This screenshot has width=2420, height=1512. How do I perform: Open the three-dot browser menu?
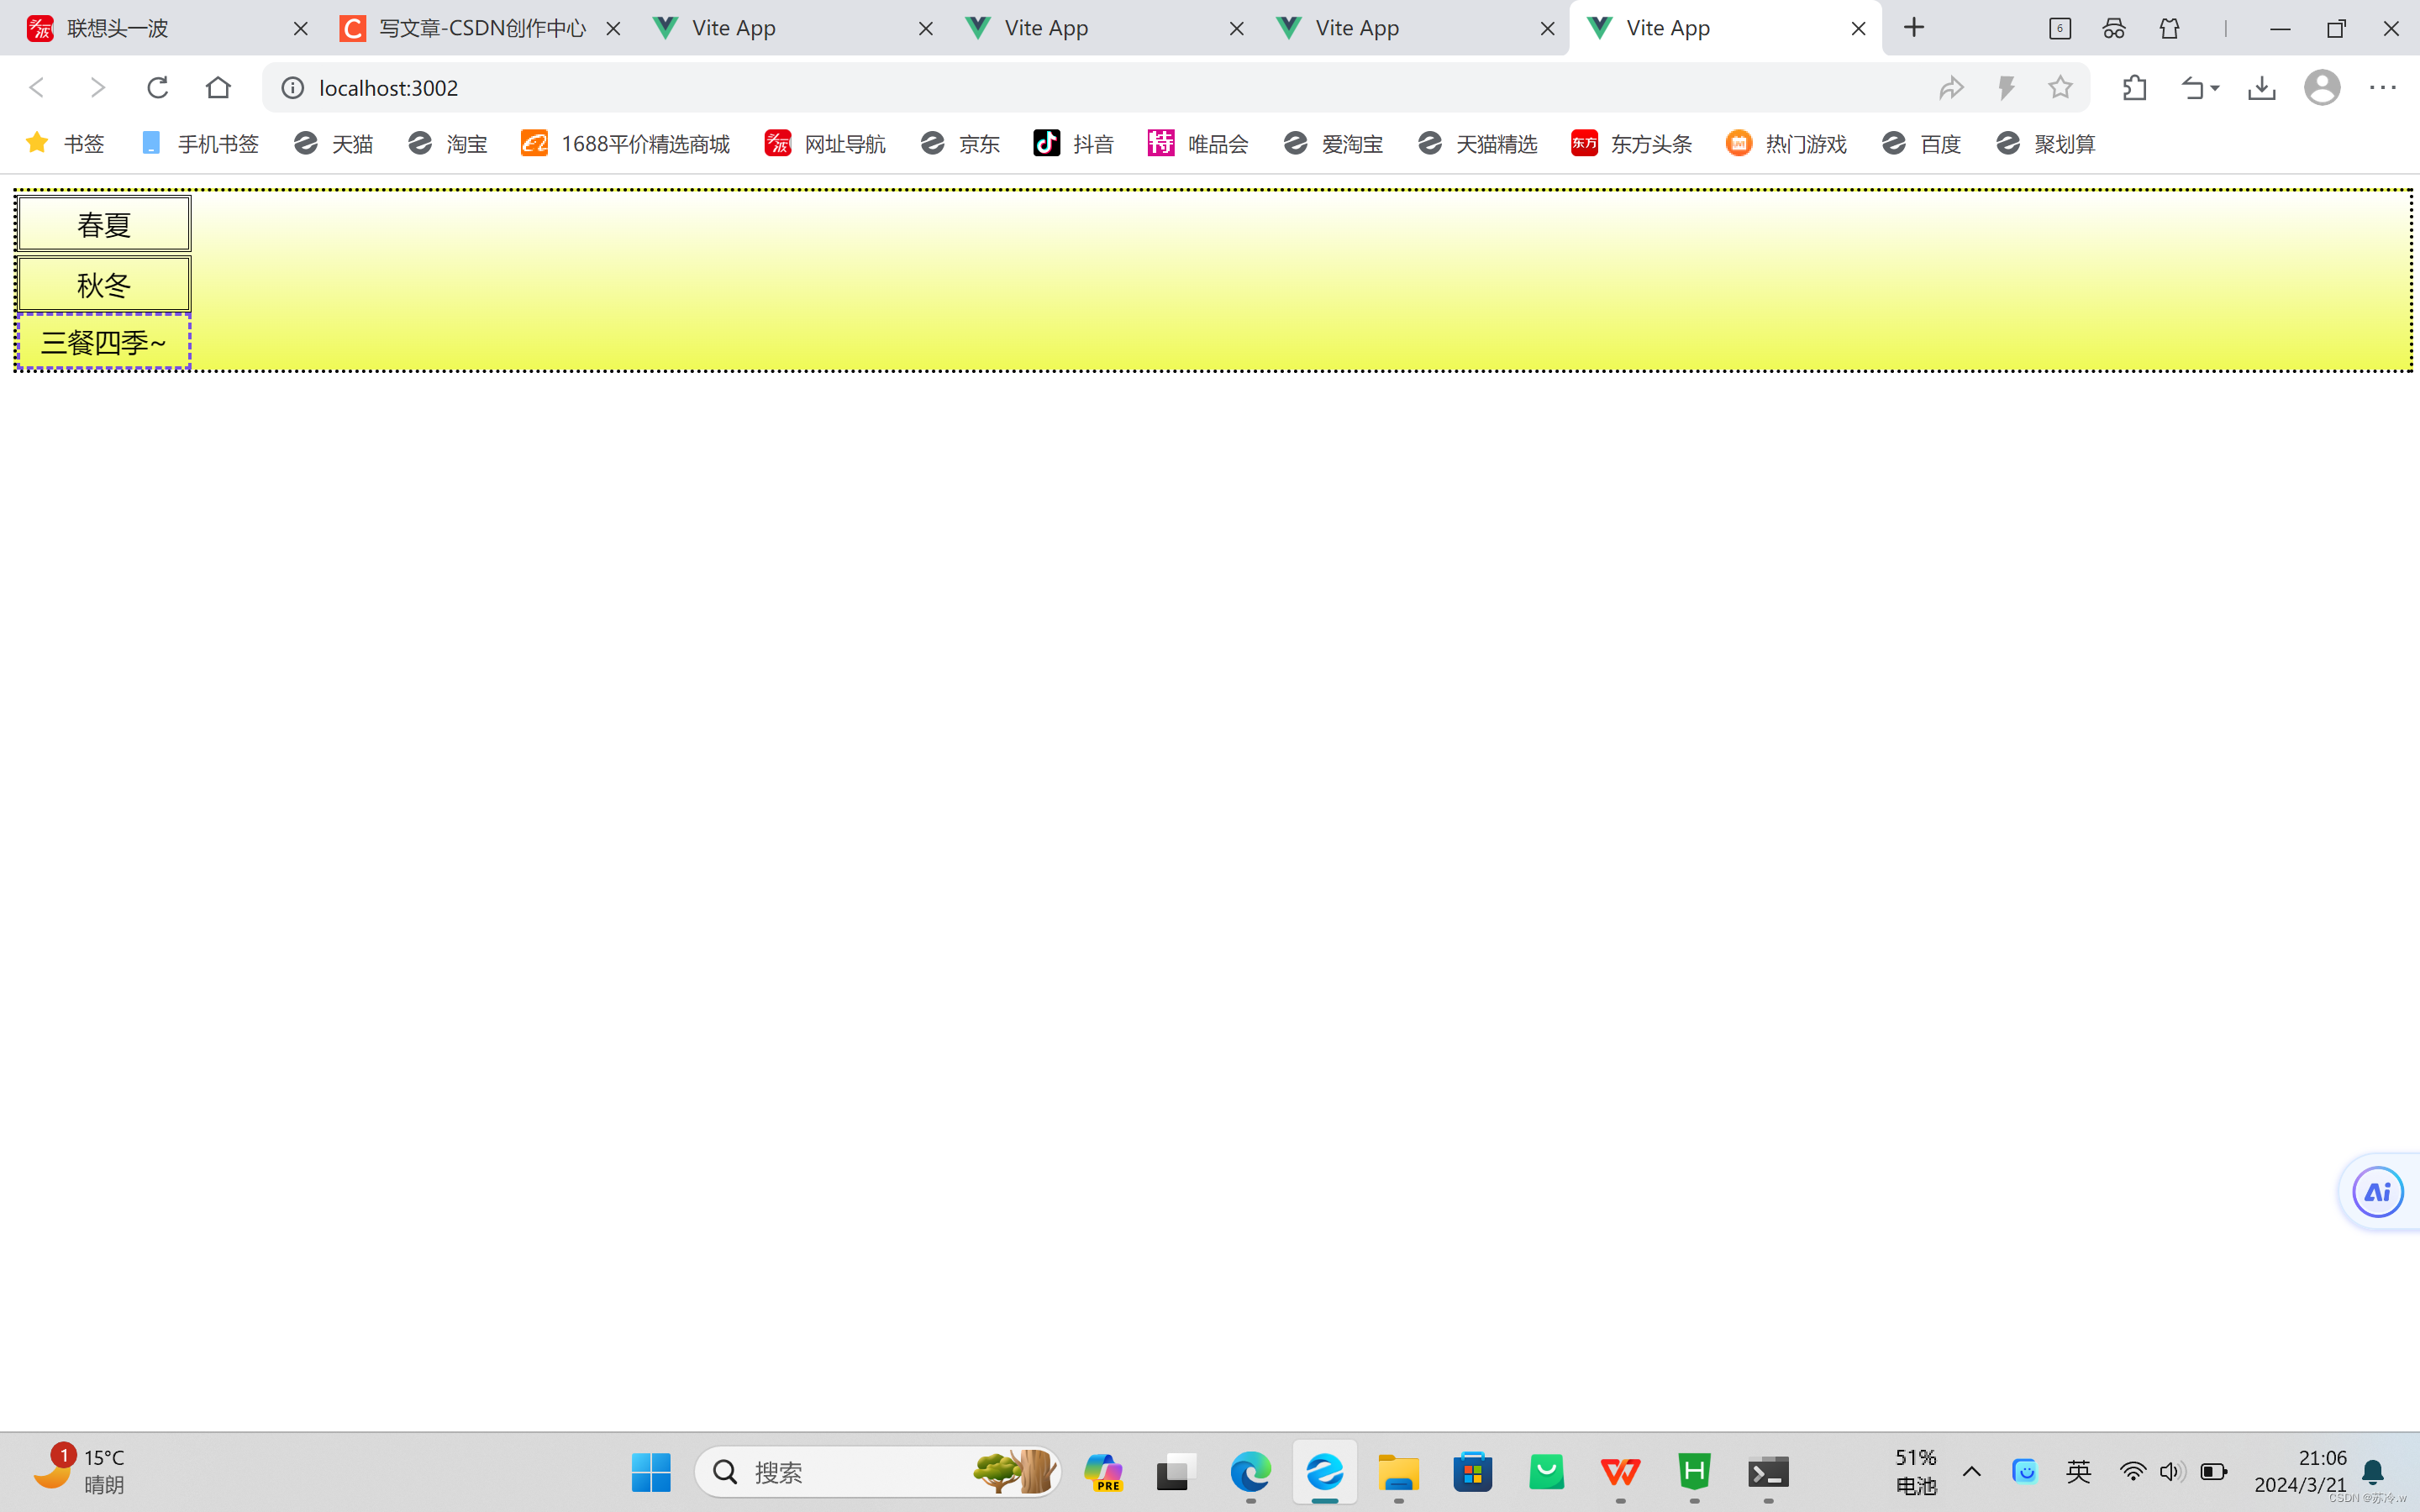(2382, 88)
